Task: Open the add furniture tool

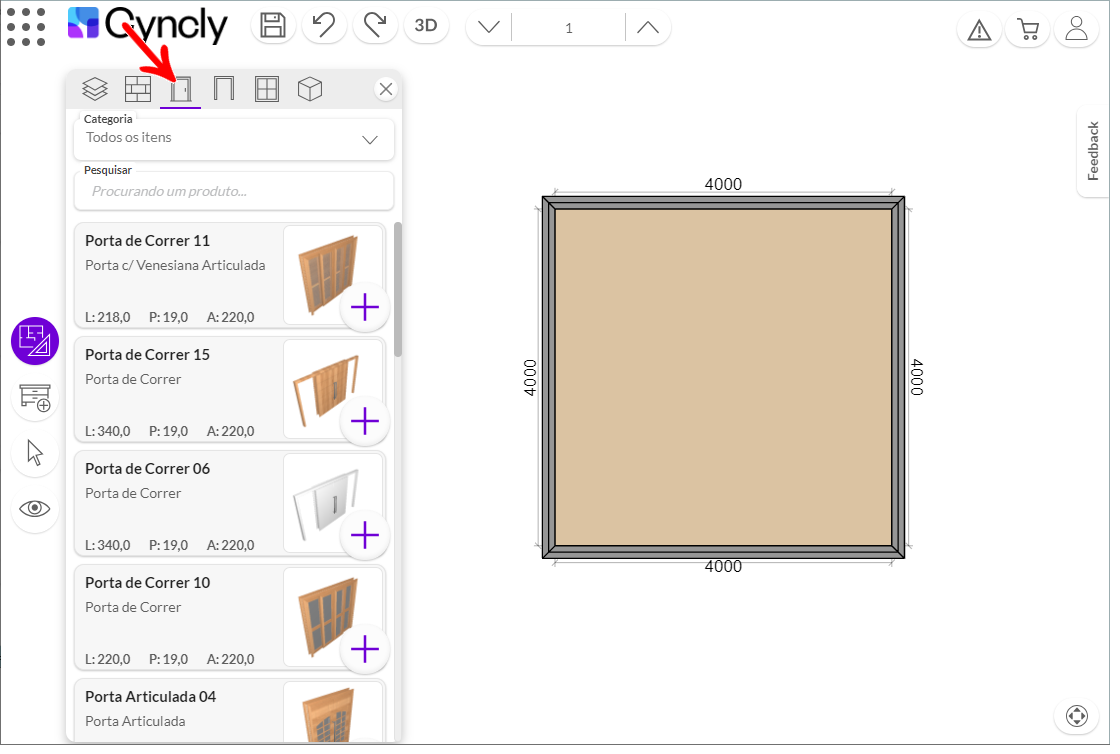Action: coord(34,397)
